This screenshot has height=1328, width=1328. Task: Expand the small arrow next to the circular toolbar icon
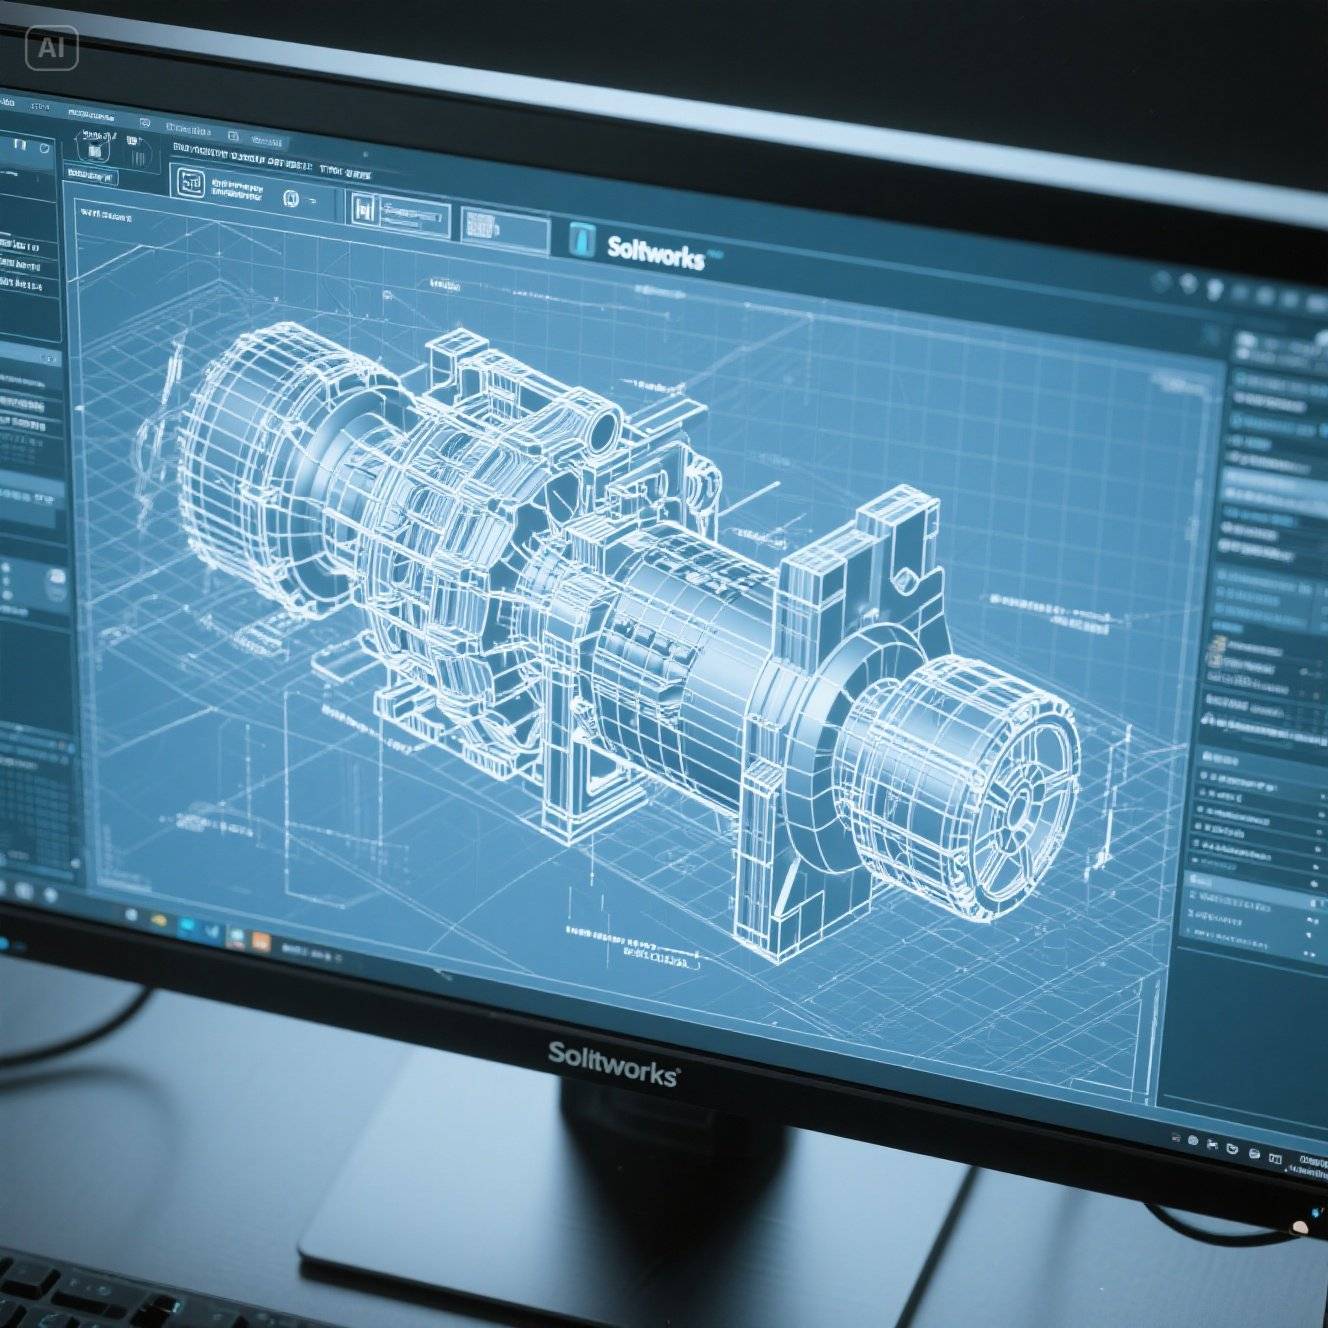(311, 201)
